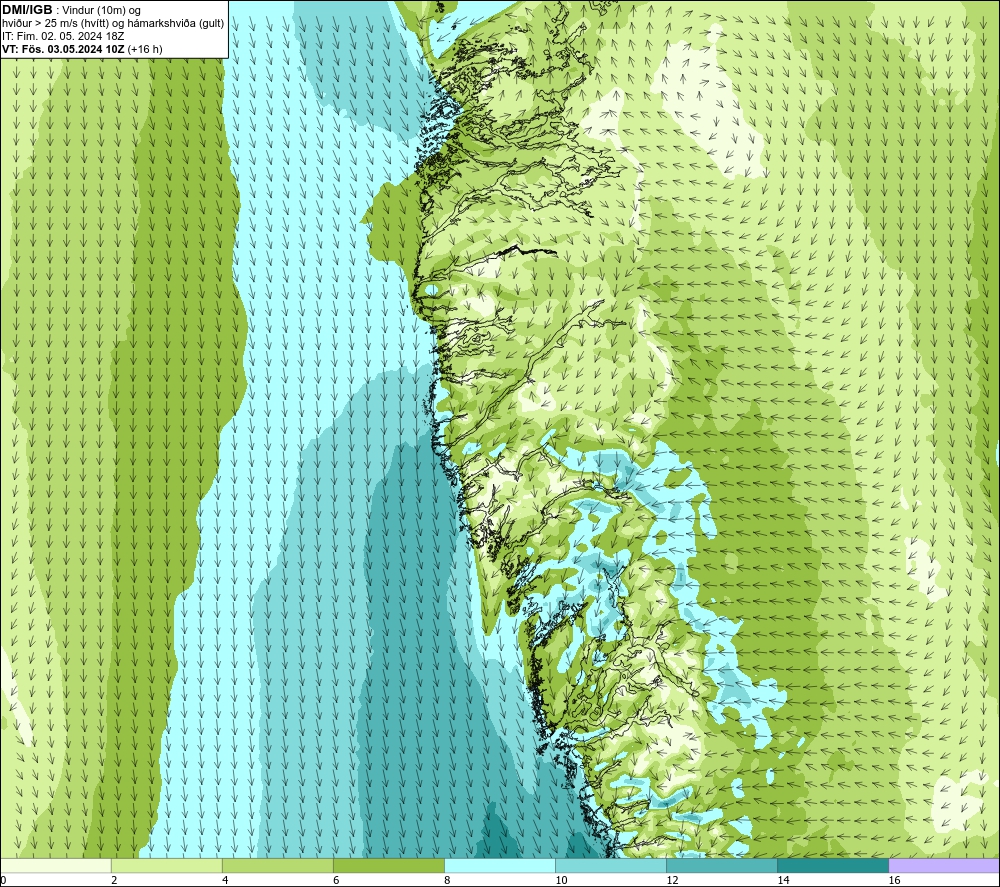Select the 10–12 m/s turquoise swatch
The height and width of the screenshot is (887, 1000).
click(x=610, y=865)
